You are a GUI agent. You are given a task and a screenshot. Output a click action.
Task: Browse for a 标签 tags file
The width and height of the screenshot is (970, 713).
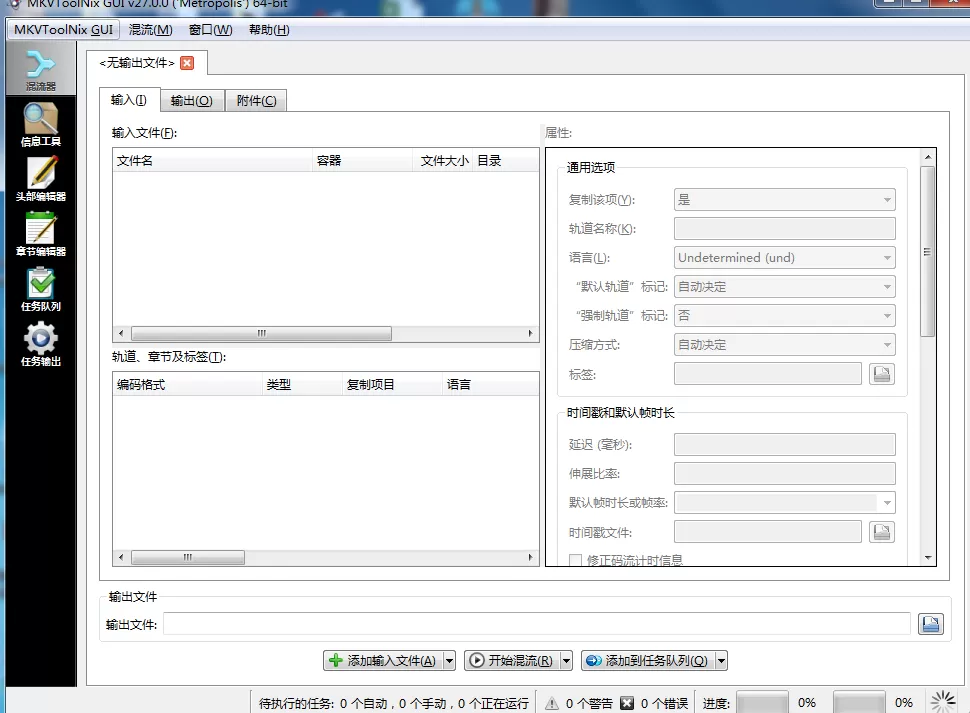881,373
